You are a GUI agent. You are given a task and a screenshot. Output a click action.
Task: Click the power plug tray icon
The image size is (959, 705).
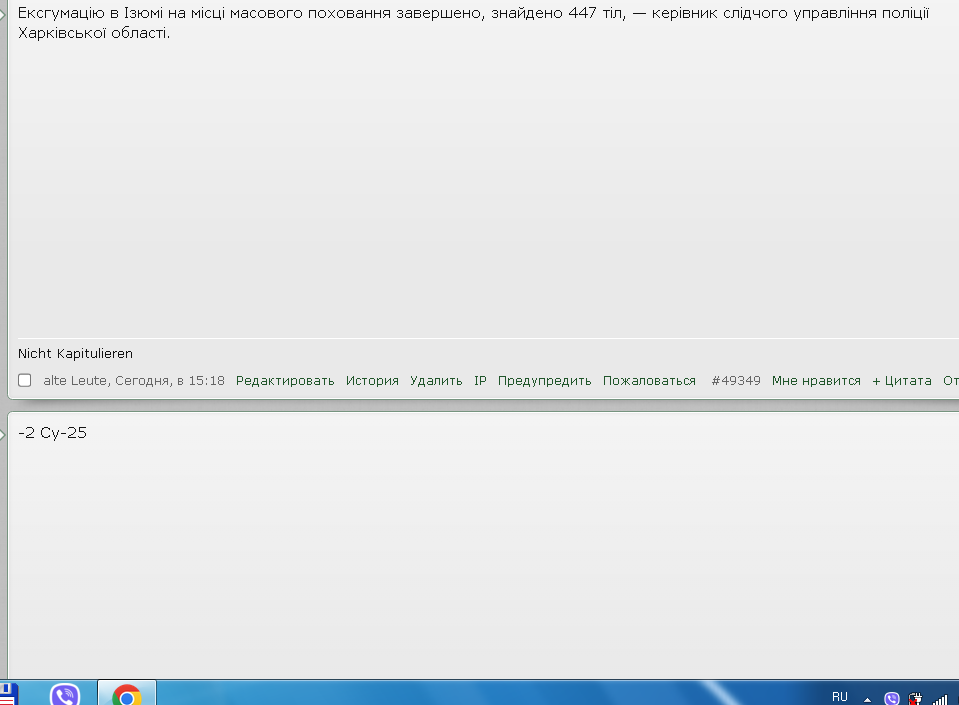tap(916, 698)
